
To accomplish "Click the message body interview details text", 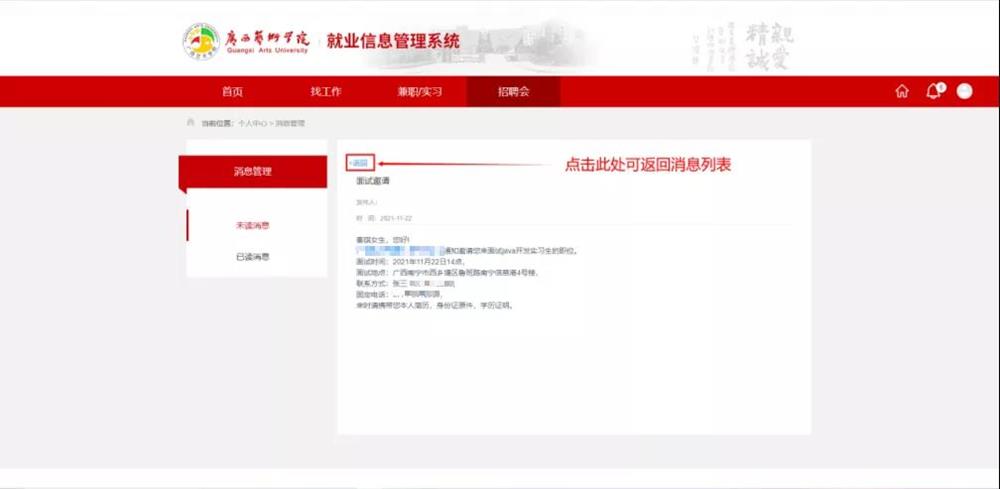I will (450, 272).
